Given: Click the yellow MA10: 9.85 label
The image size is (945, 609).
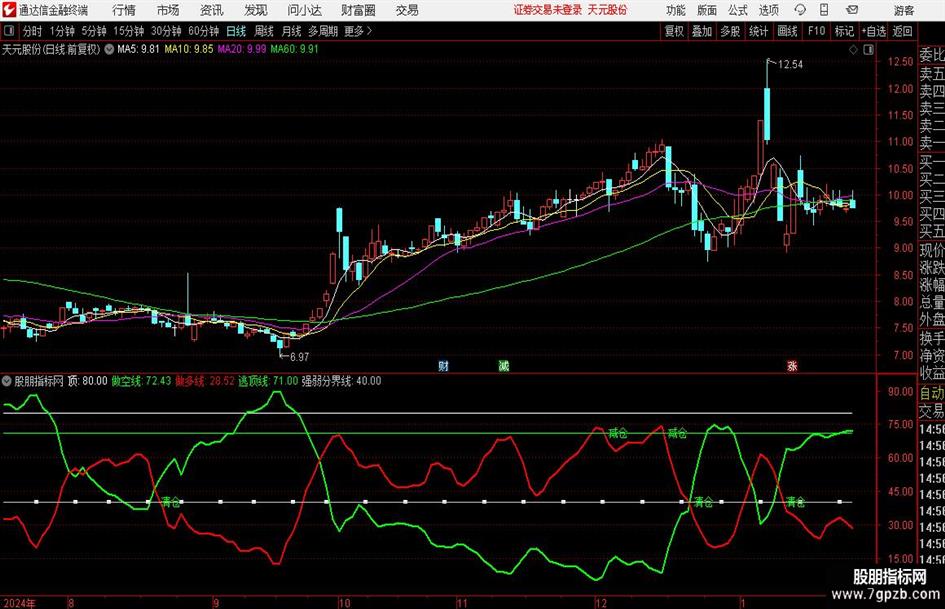Looking at the screenshot, I should click(x=189, y=49).
